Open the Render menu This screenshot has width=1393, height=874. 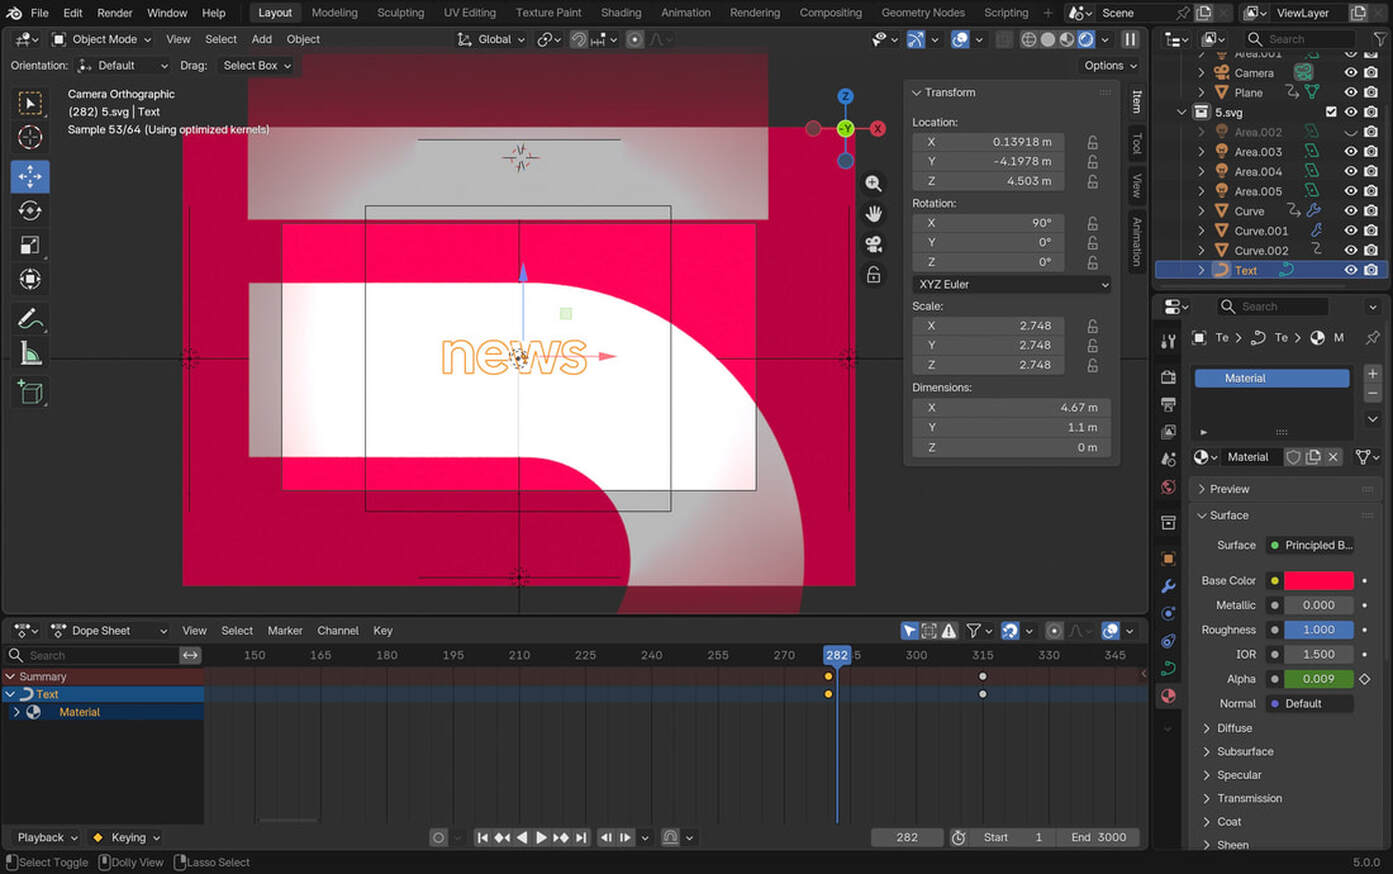click(x=115, y=13)
